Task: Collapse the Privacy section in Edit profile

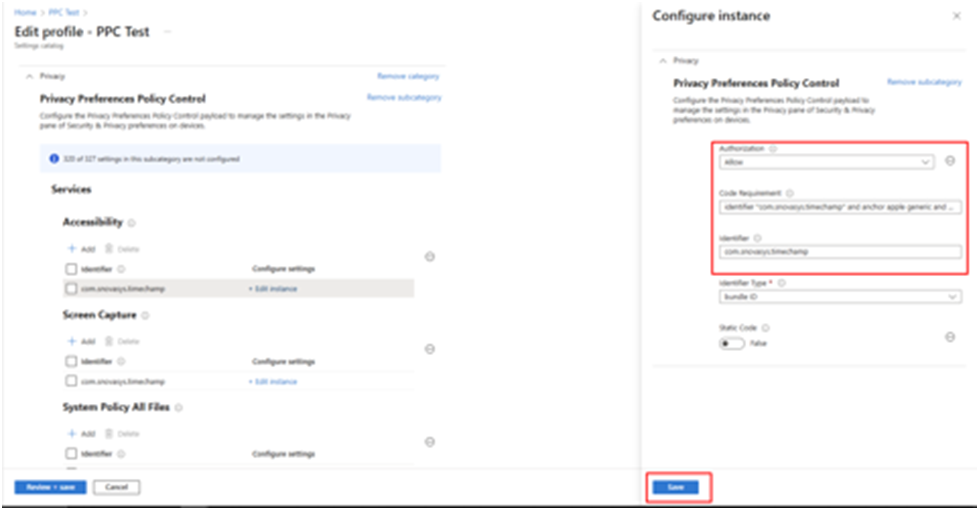Action: pos(27,76)
